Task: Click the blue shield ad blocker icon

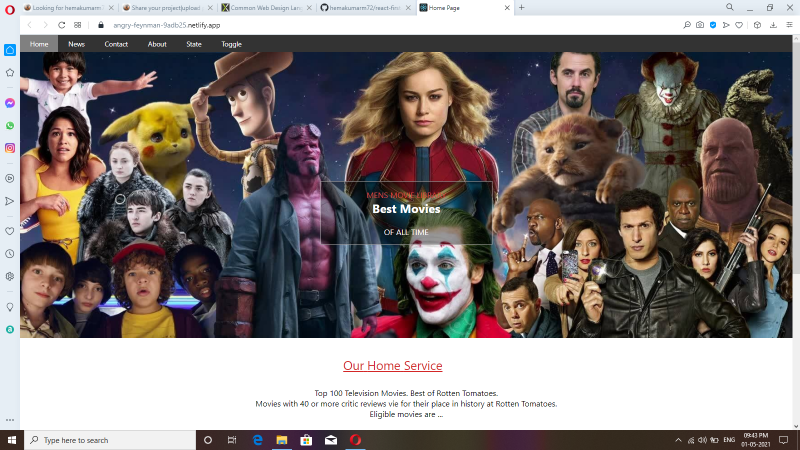Action: tap(713, 25)
